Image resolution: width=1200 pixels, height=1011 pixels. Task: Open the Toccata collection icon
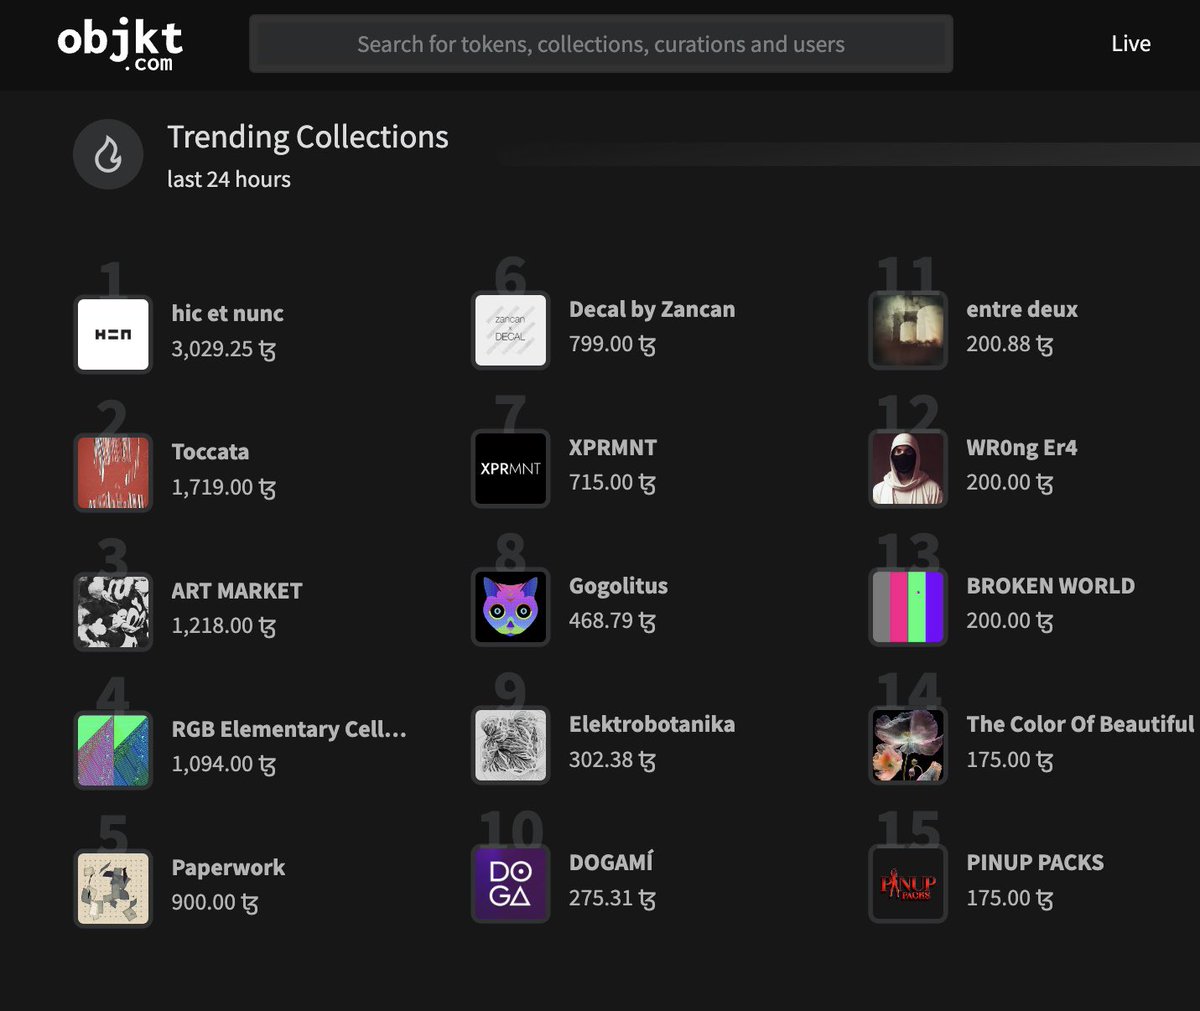113,472
